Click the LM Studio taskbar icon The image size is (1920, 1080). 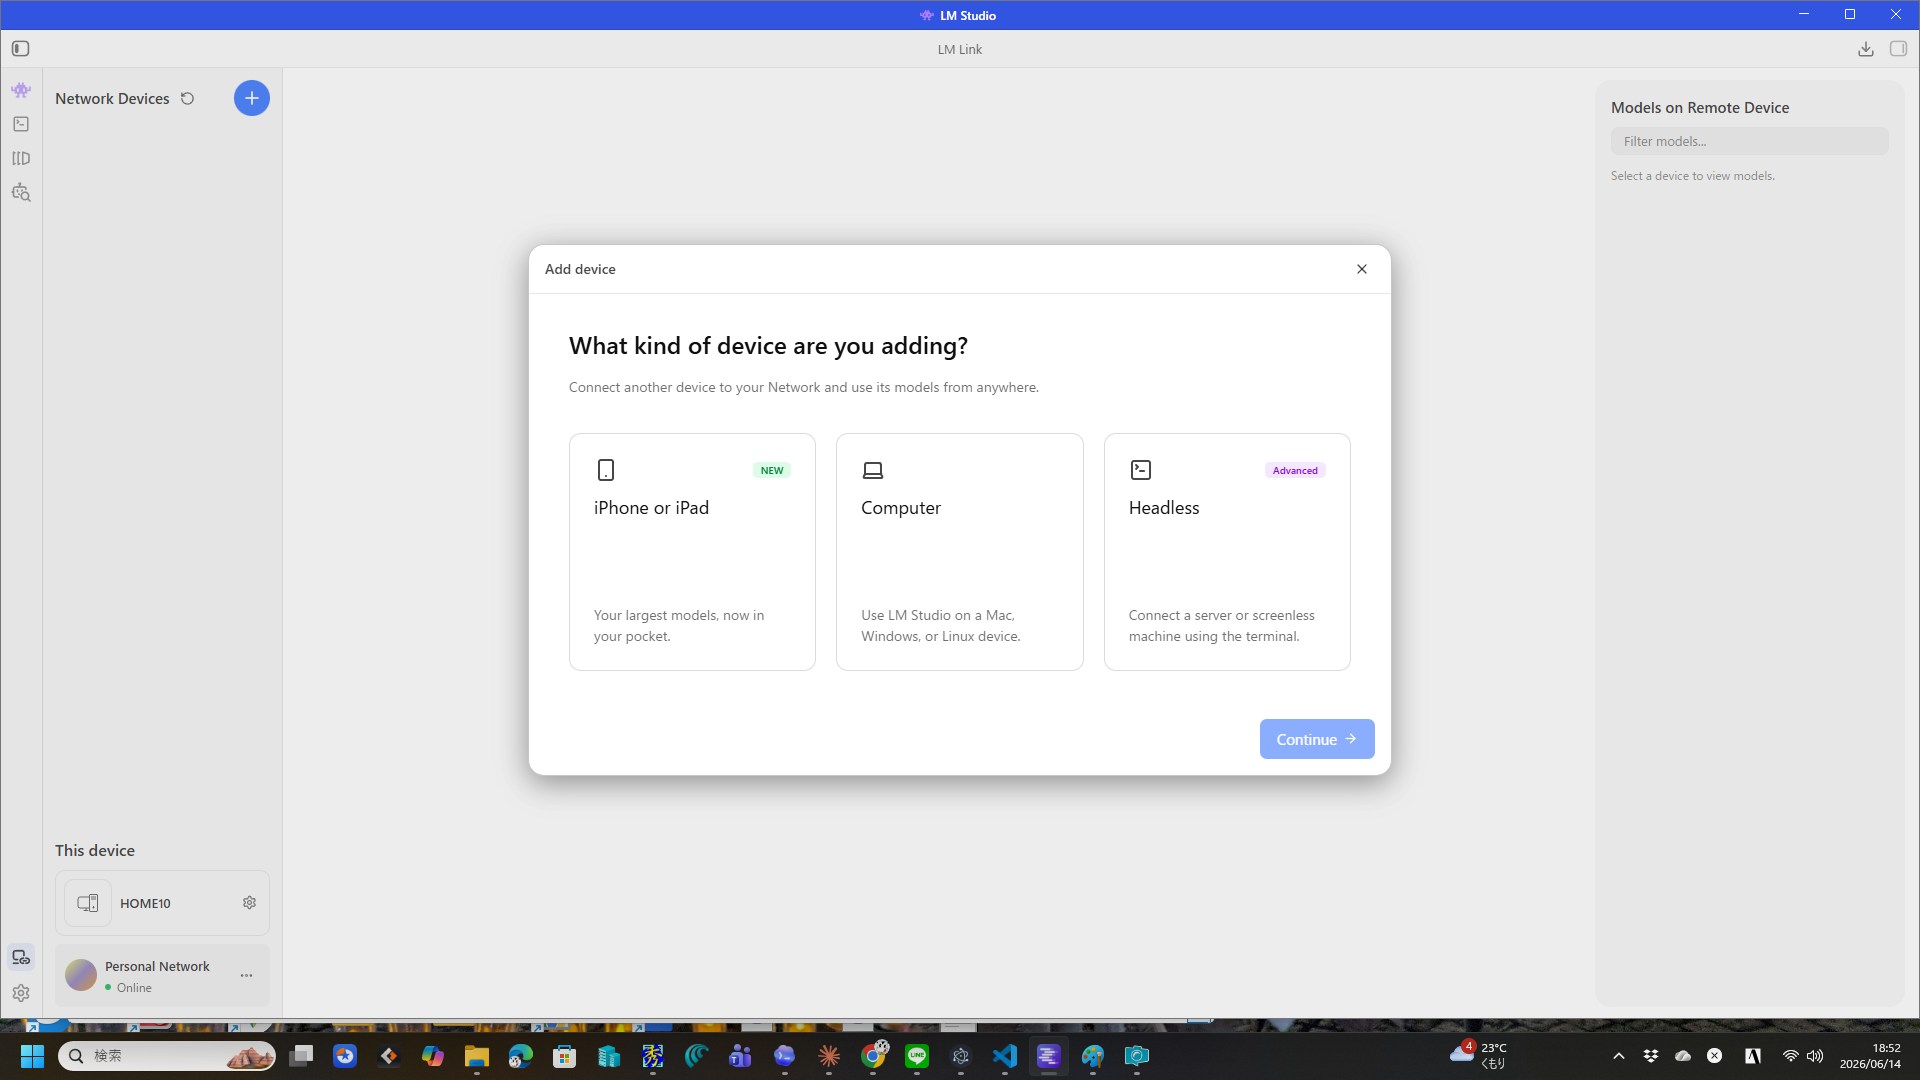pyautogui.click(x=1048, y=1056)
